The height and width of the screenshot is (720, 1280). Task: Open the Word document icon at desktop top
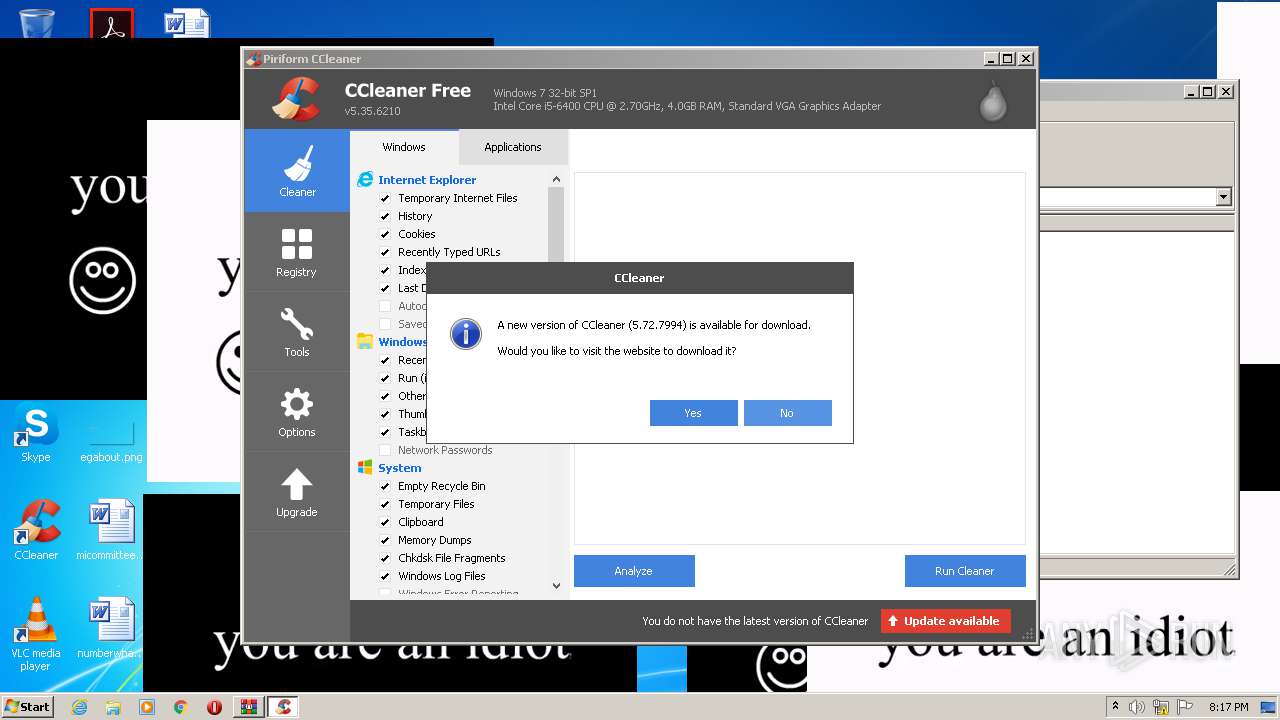click(187, 22)
